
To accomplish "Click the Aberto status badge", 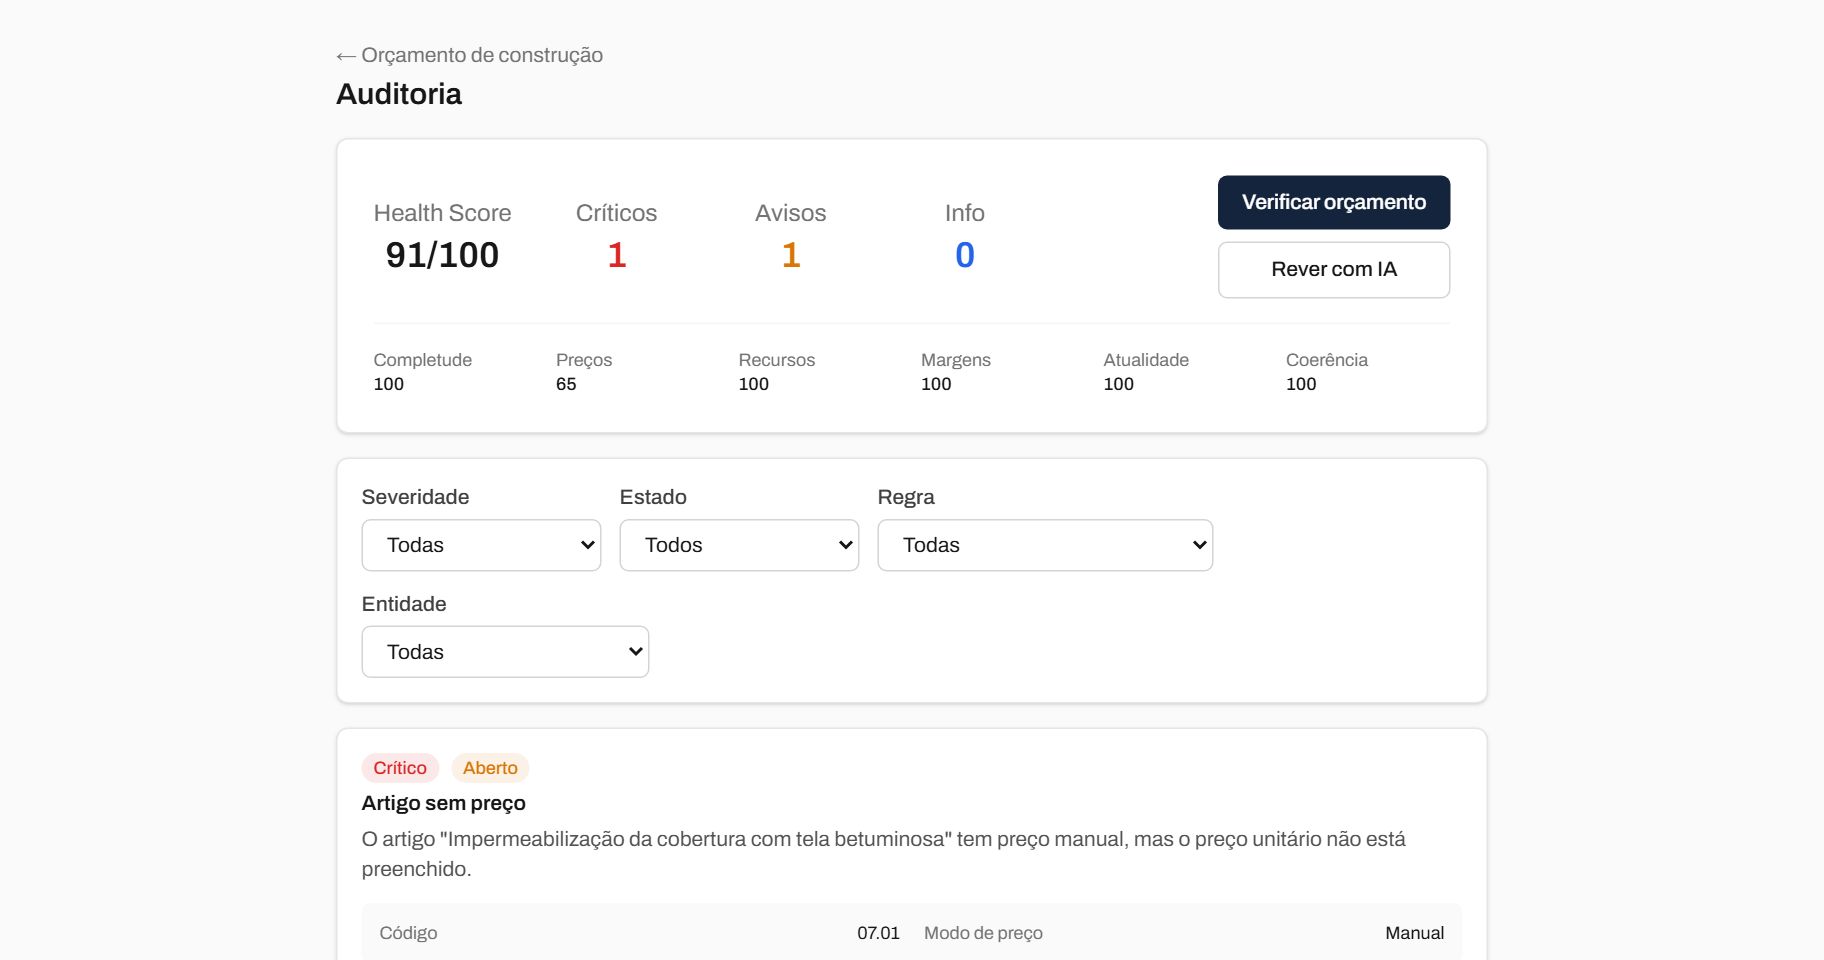I will [x=490, y=768].
